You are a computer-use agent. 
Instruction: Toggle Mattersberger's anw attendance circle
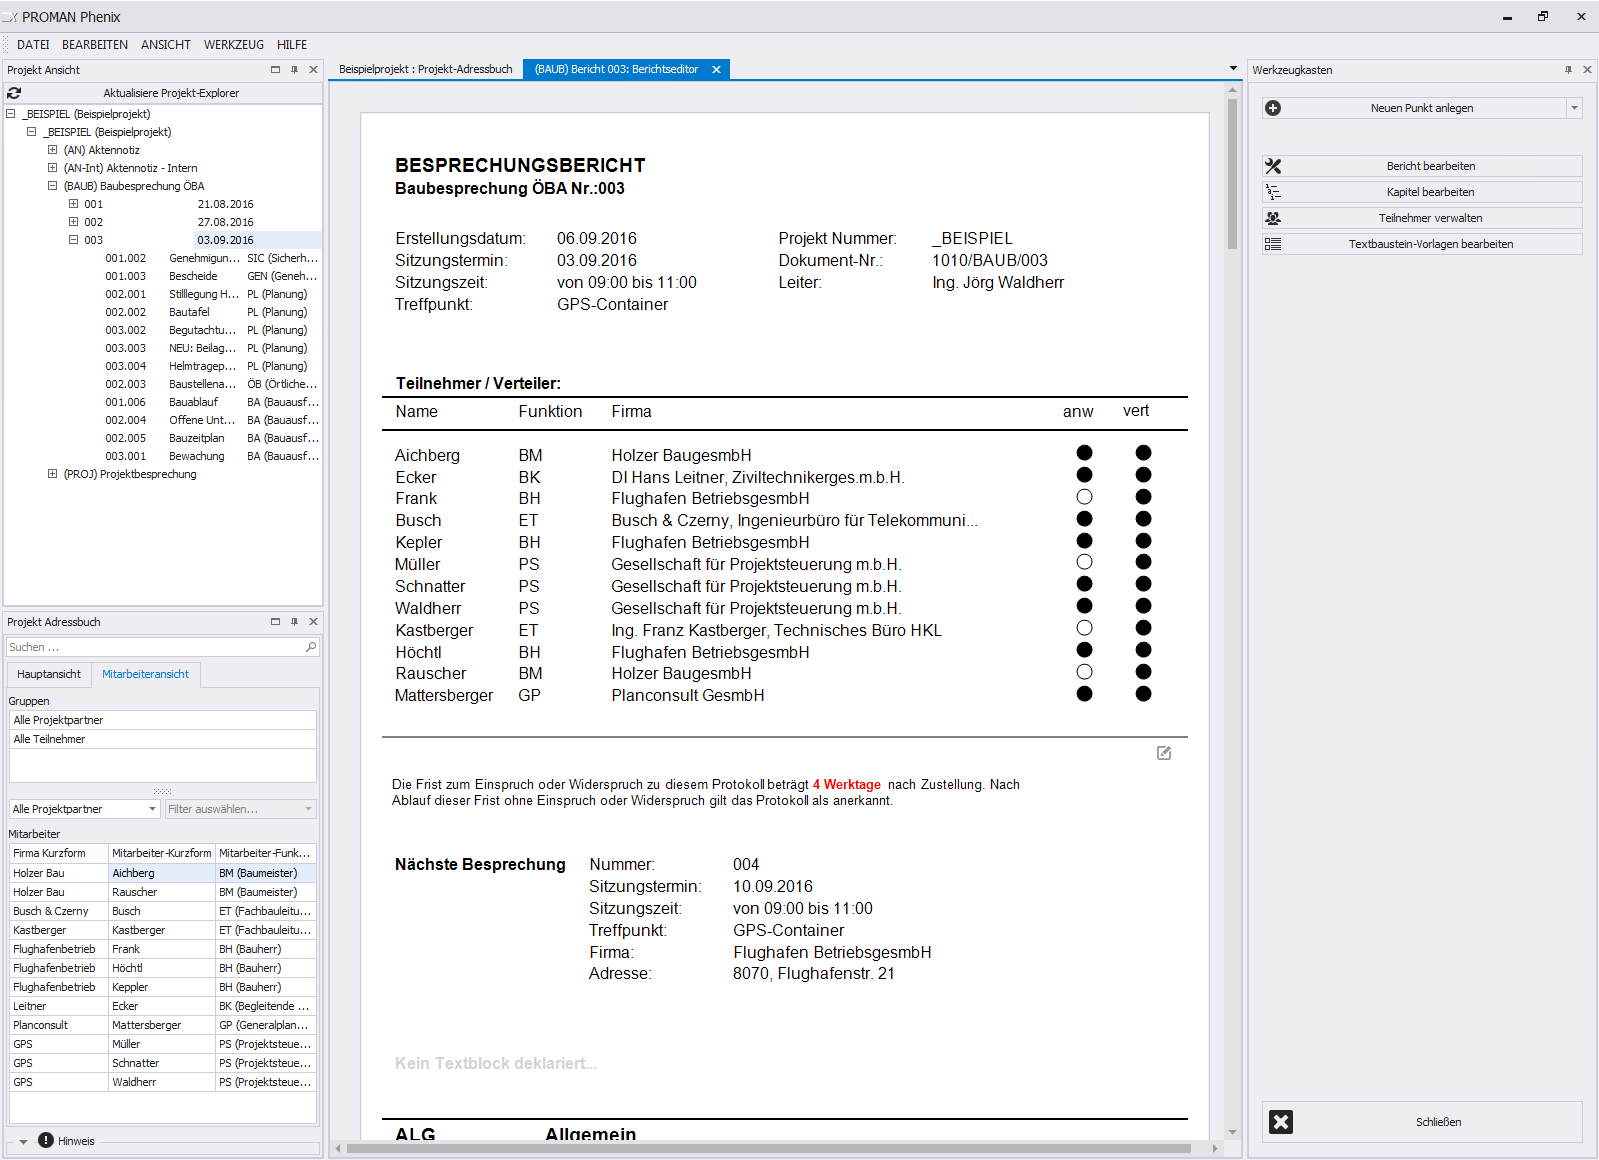pos(1084,694)
